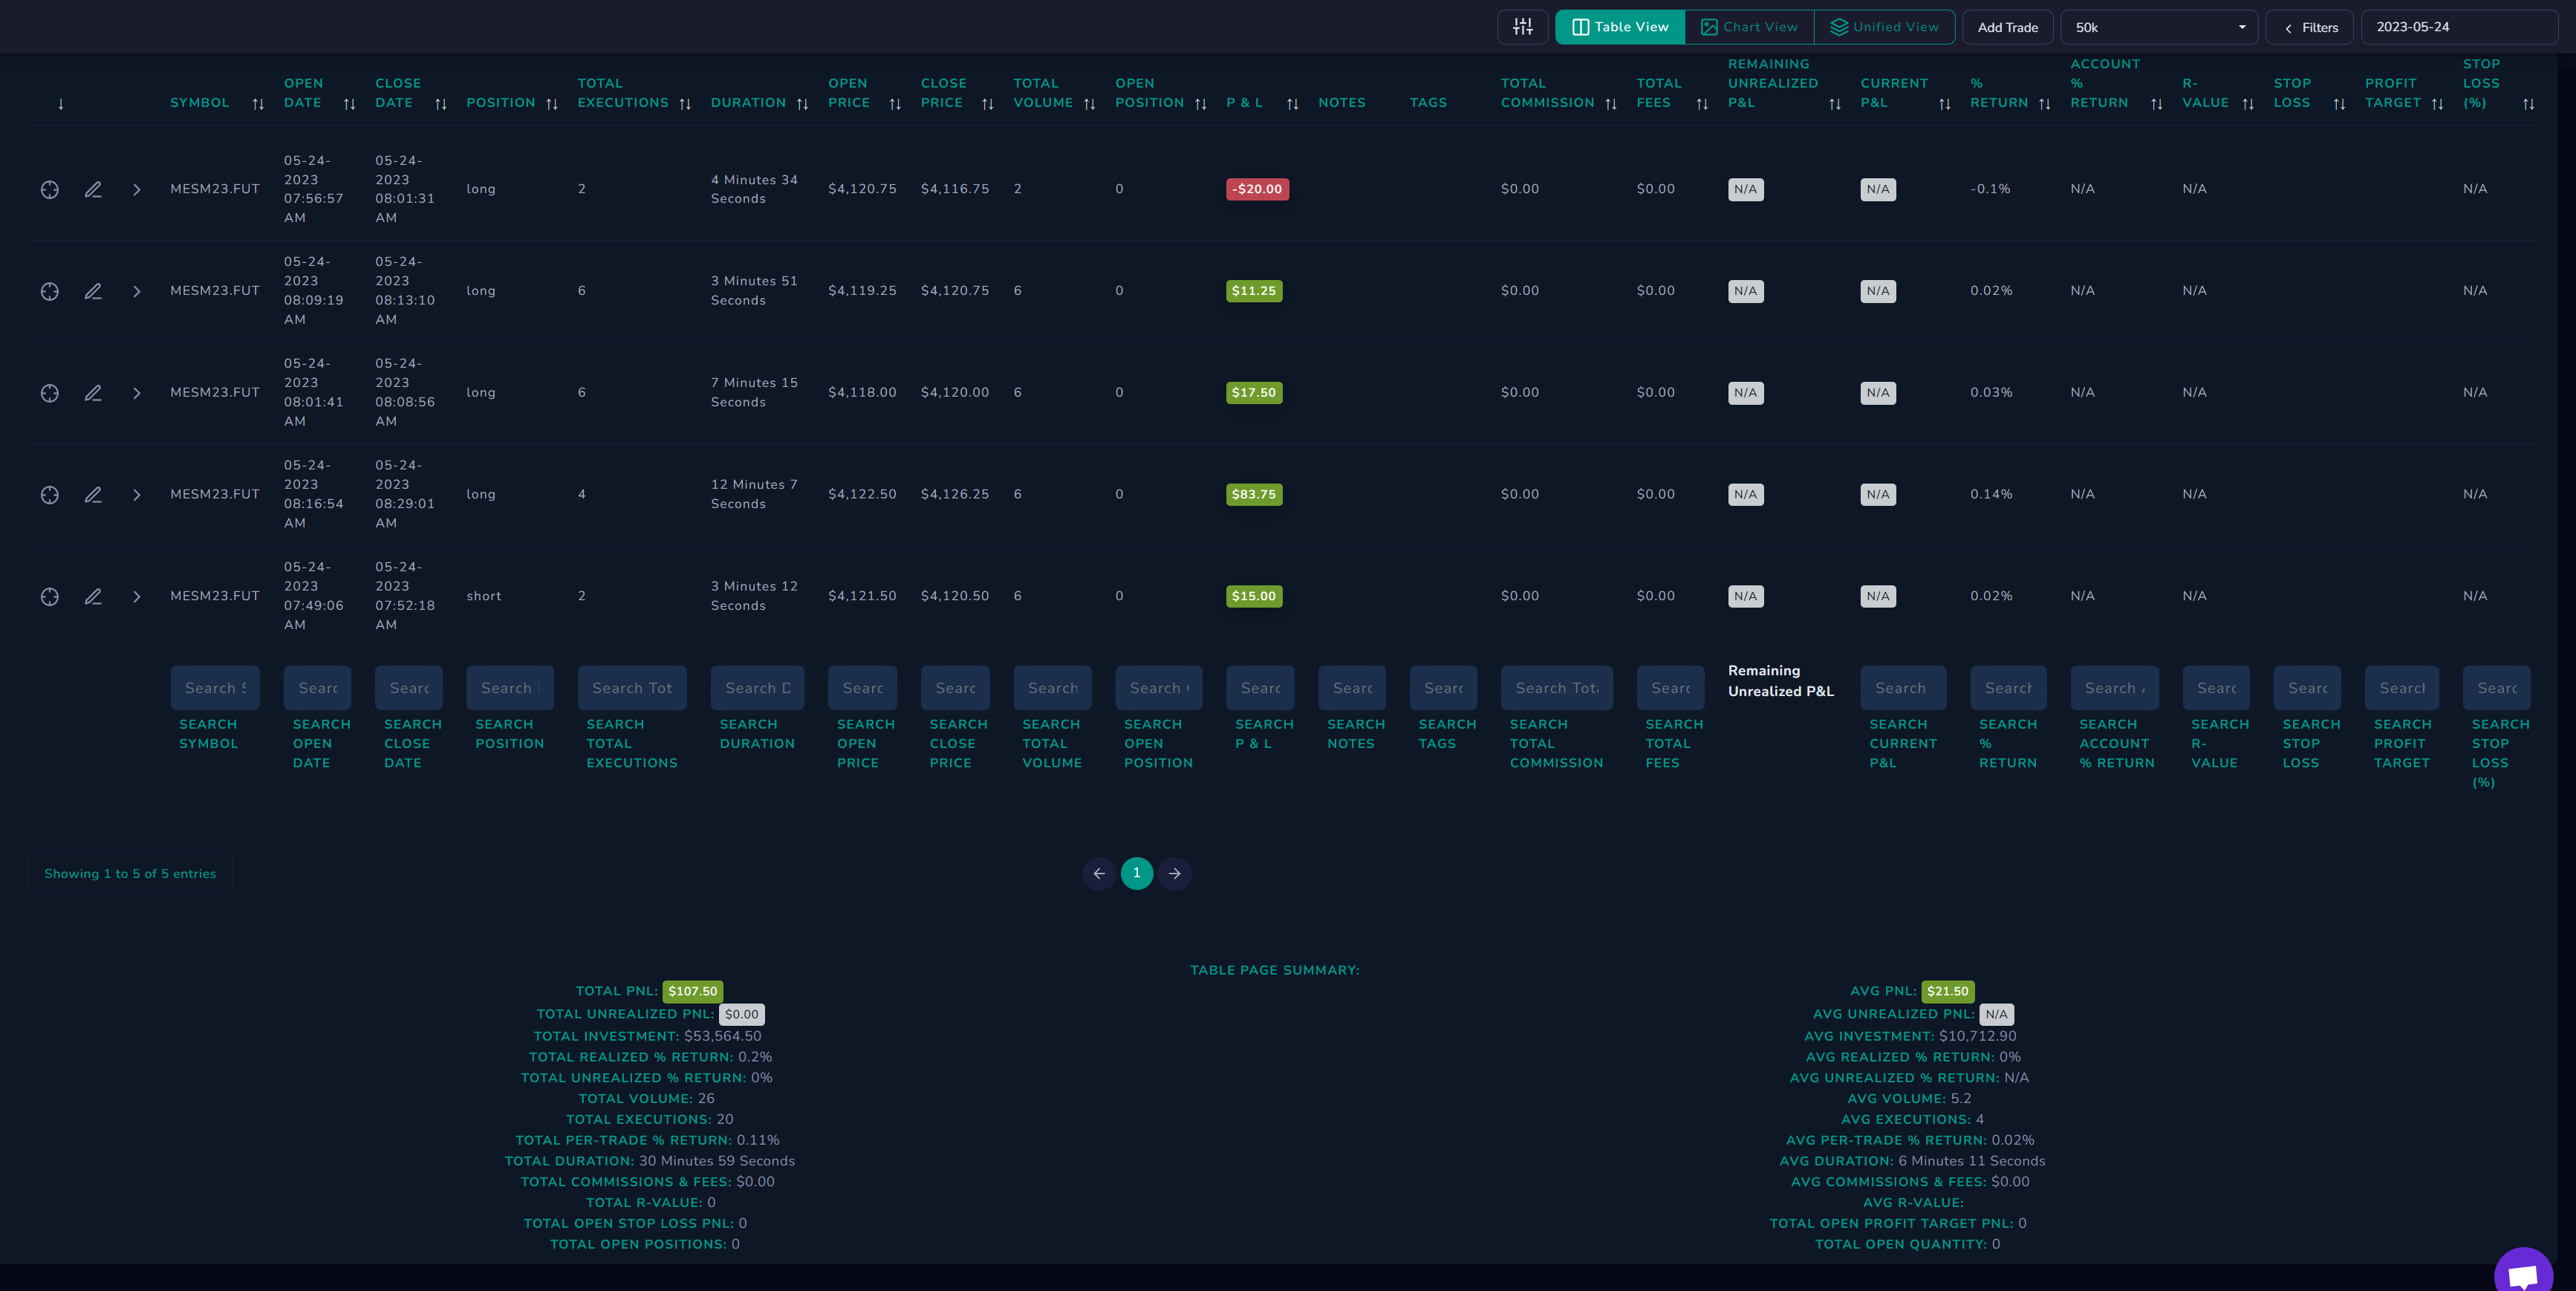The height and width of the screenshot is (1291, 2576).
Task: Edit the trade with $83.75 P&L
Action: (93, 495)
